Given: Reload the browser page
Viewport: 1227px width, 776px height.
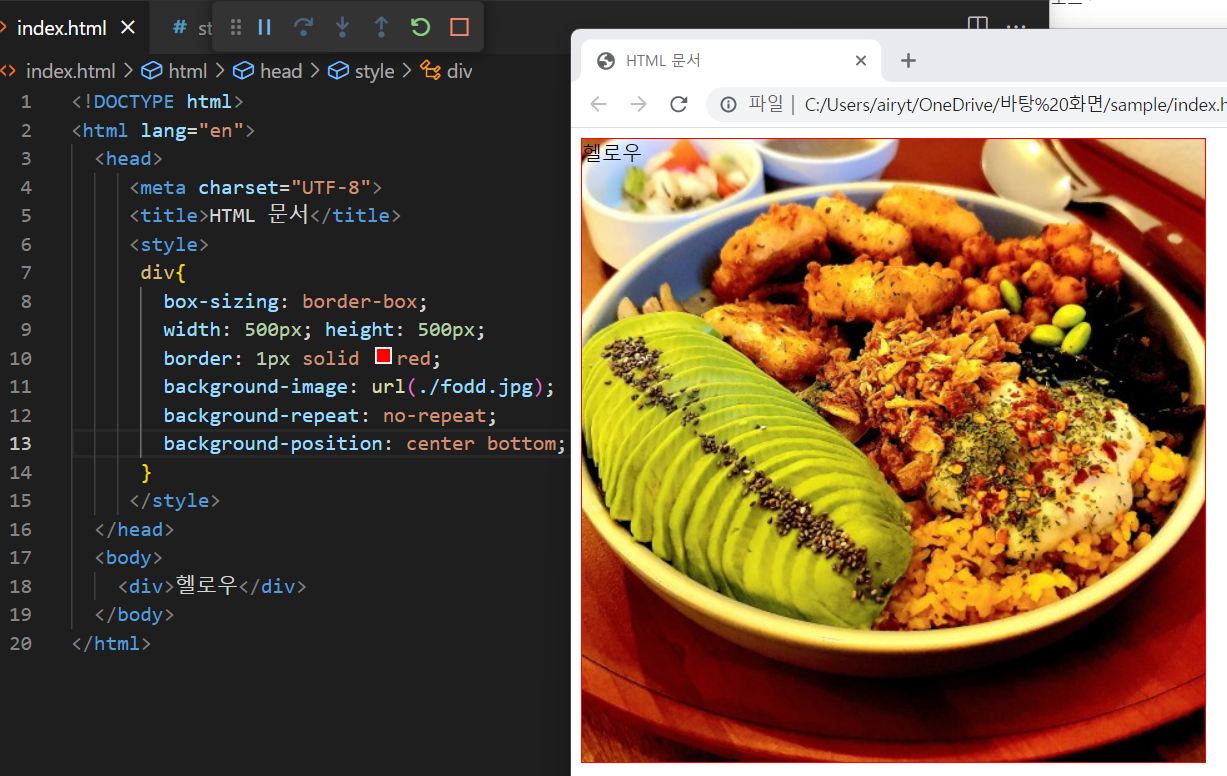Looking at the screenshot, I should point(679,104).
